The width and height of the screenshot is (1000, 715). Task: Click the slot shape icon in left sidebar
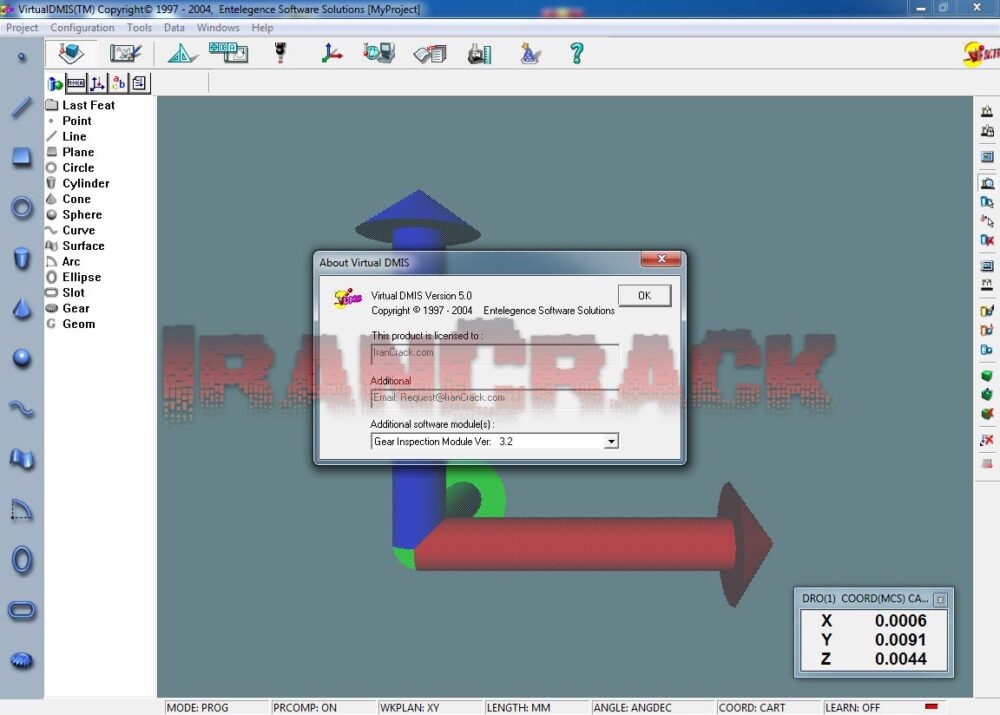click(x=22, y=610)
